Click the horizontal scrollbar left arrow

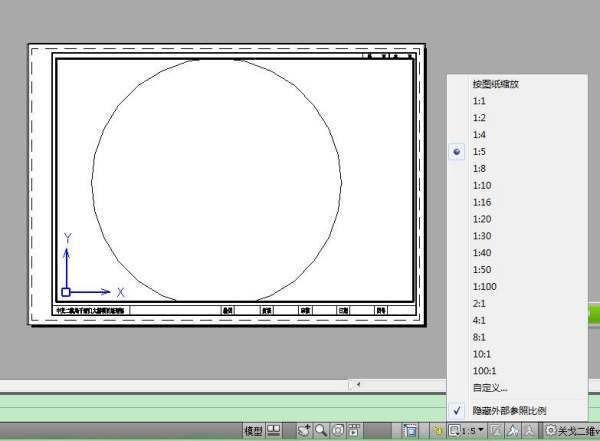pyautogui.click(x=357, y=384)
